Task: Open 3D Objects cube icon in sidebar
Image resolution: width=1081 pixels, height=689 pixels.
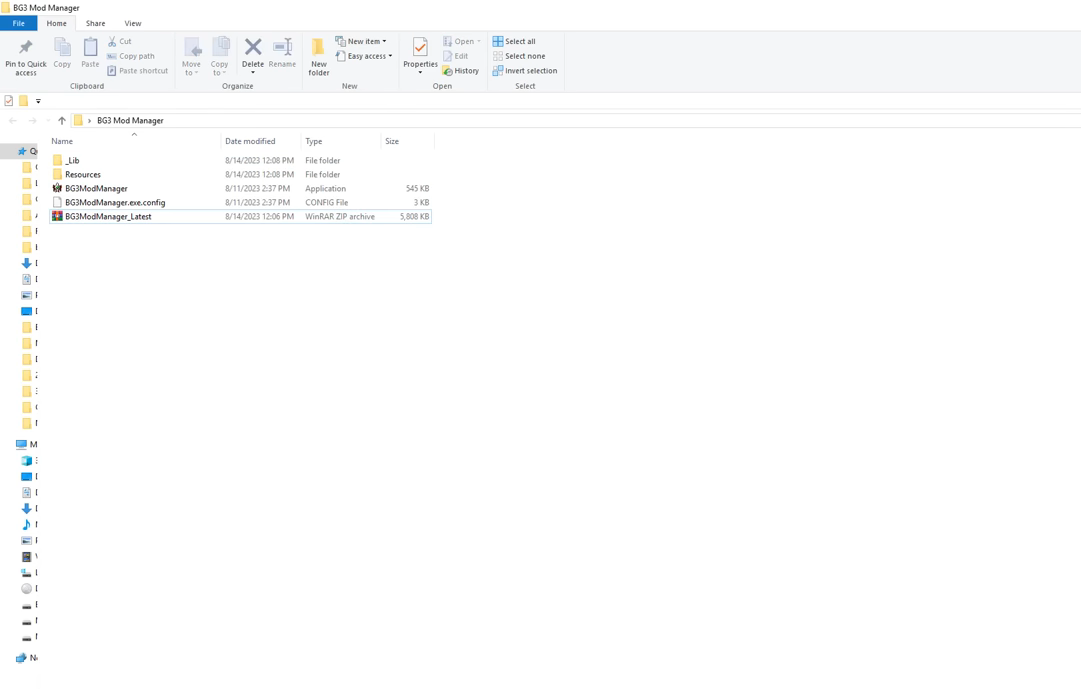Action: (26, 461)
